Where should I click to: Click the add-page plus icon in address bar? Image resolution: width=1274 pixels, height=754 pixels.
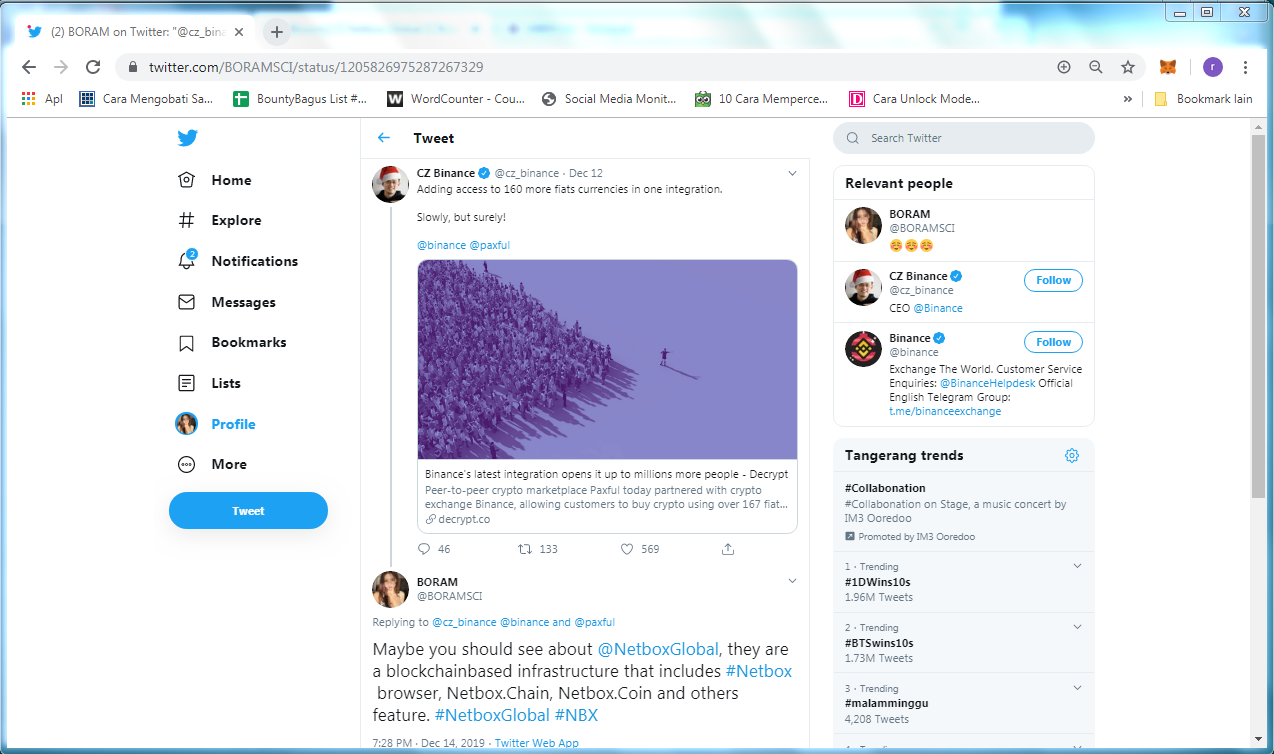click(1064, 67)
